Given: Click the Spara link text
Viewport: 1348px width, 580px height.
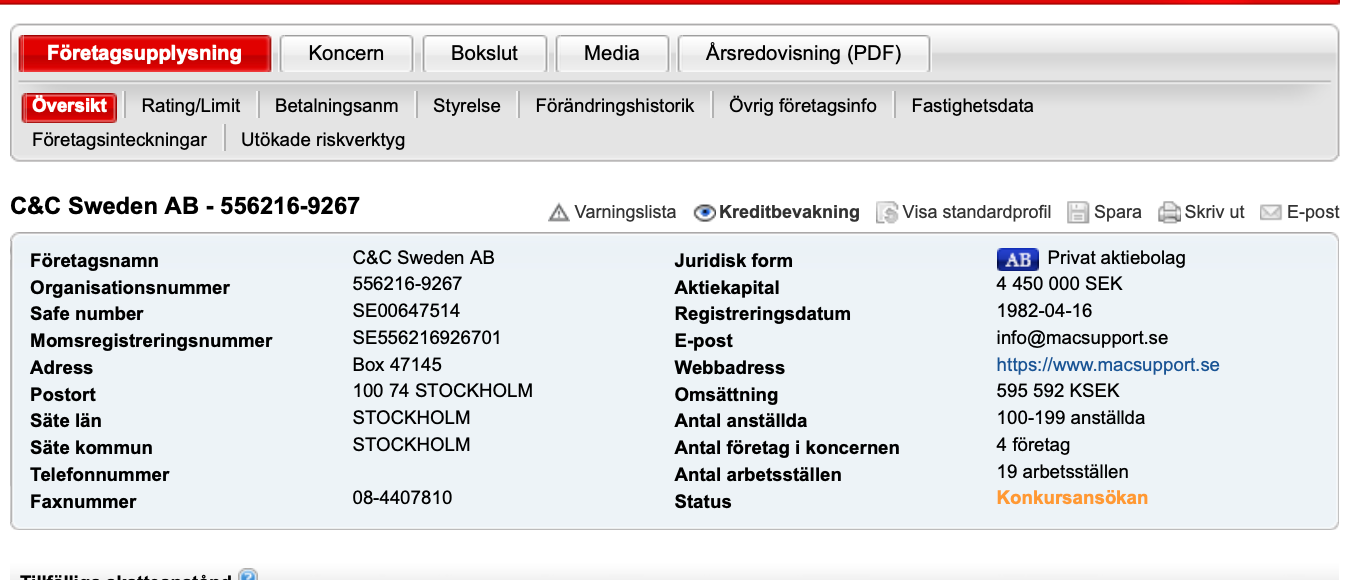Looking at the screenshot, I should [x=1118, y=212].
